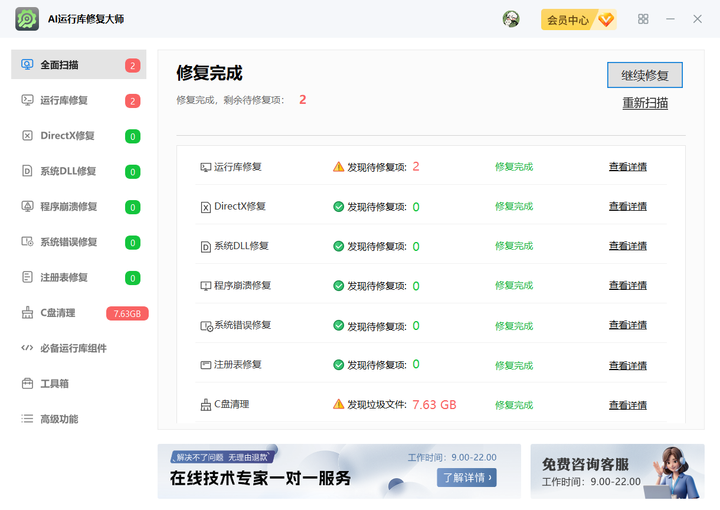Open 查看详情 for 注册表修复 row

tap(628, 365)
